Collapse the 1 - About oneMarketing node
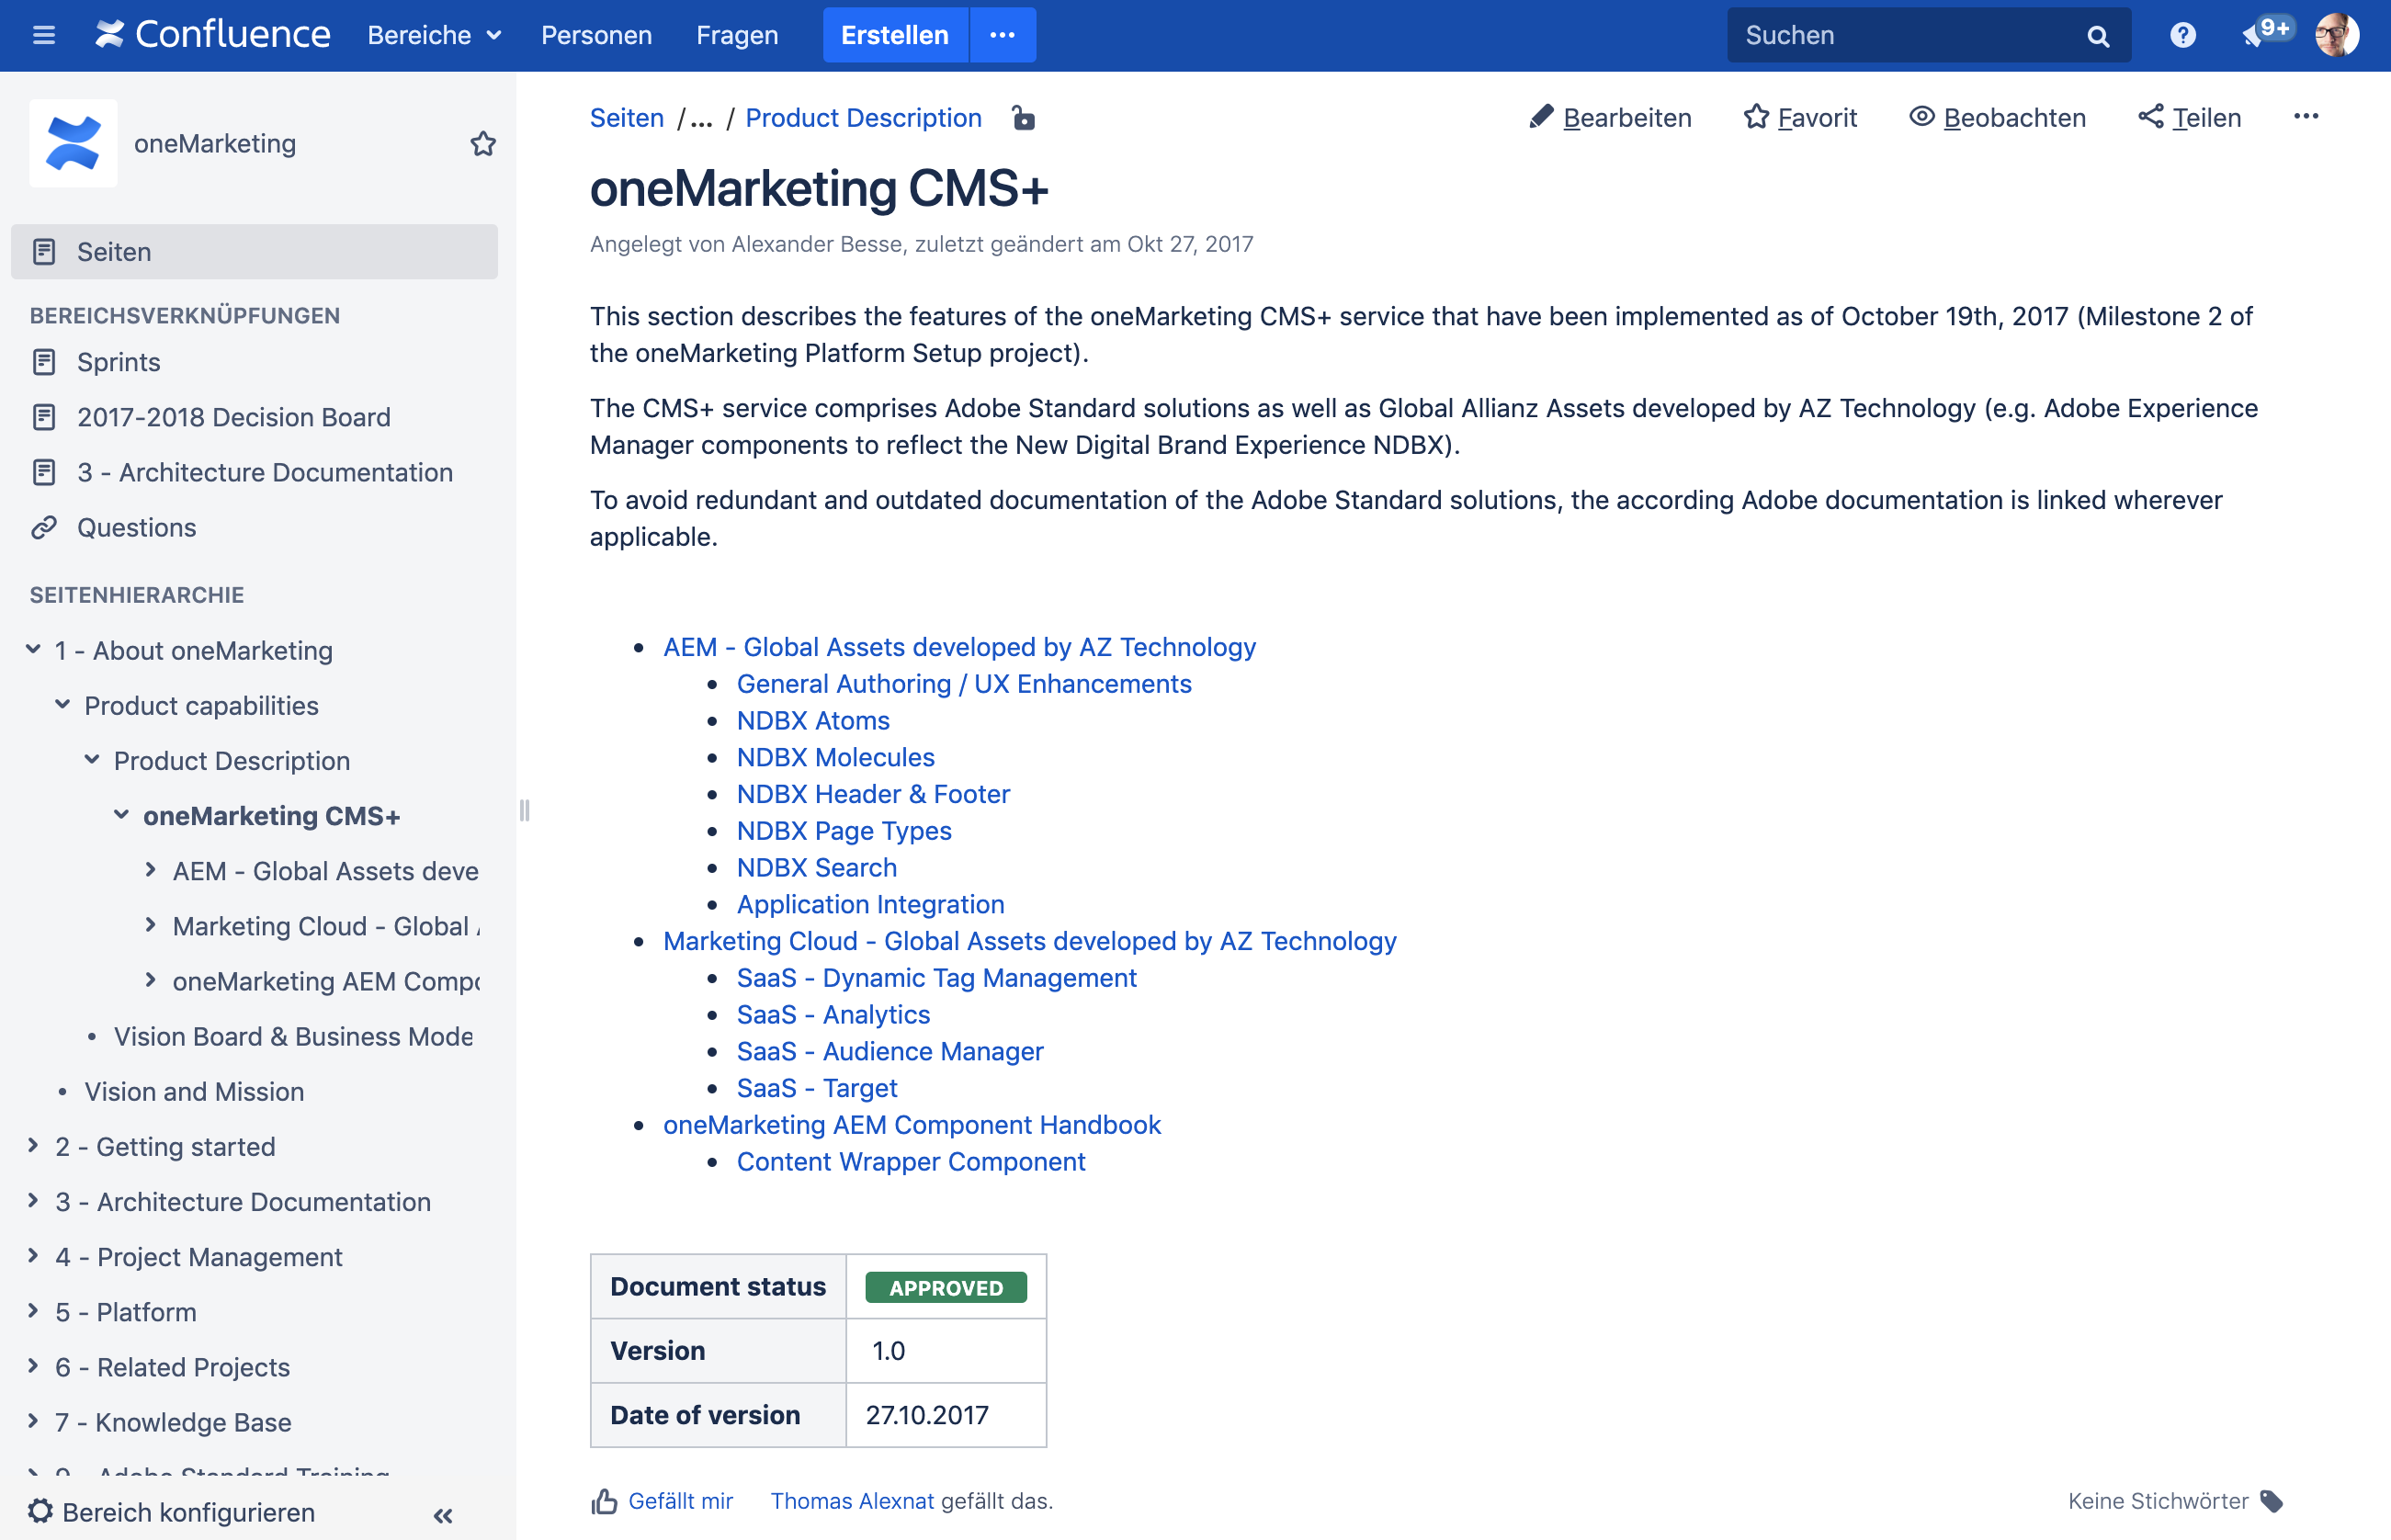The height and width of the screenshot is (1540, 2391). (33, 650)
